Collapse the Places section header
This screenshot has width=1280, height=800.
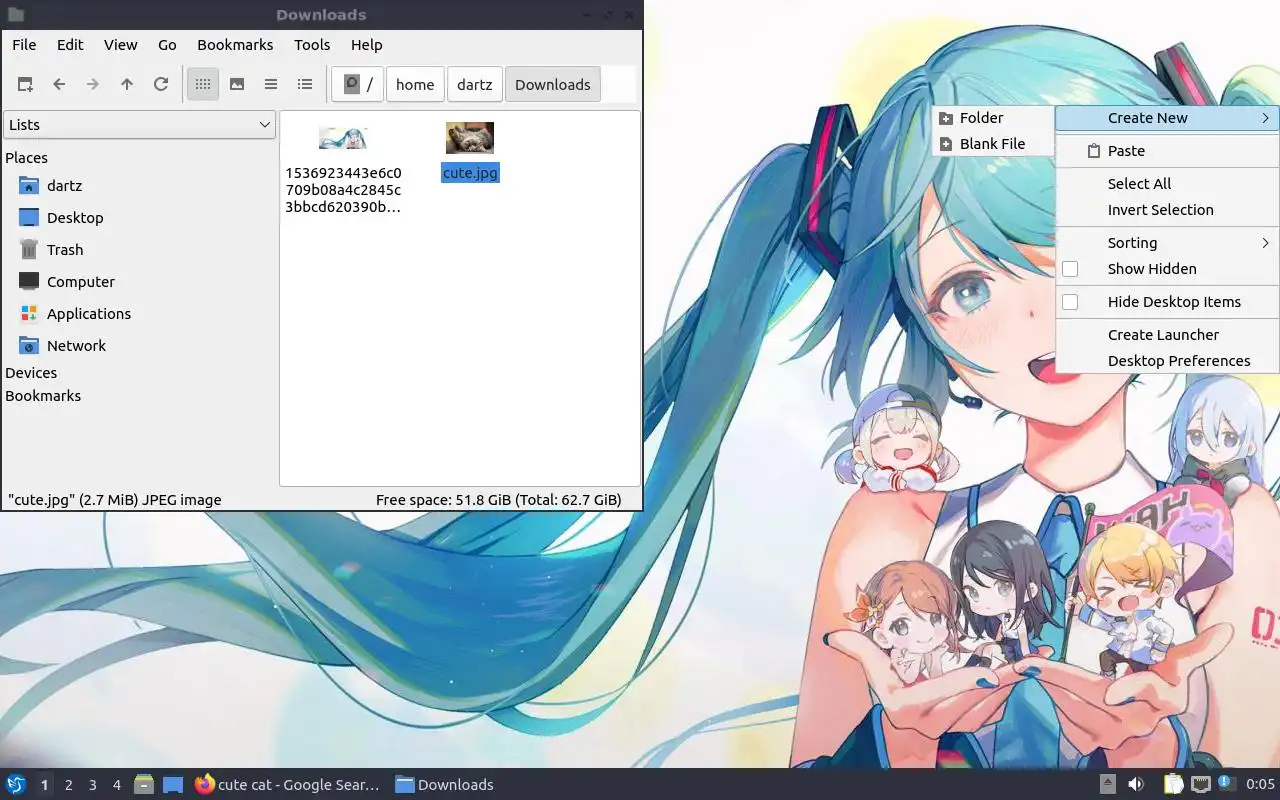tap(27, 158)
